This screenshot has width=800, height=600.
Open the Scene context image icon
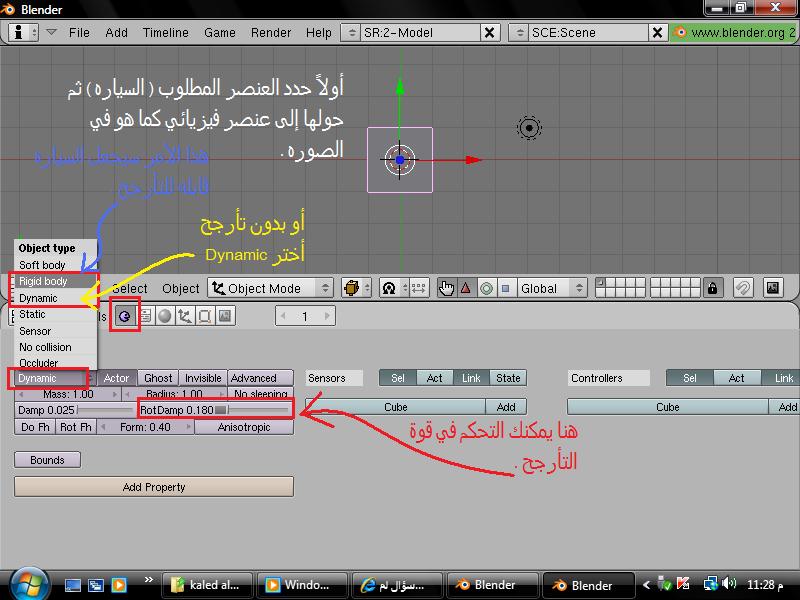[224, 316]
